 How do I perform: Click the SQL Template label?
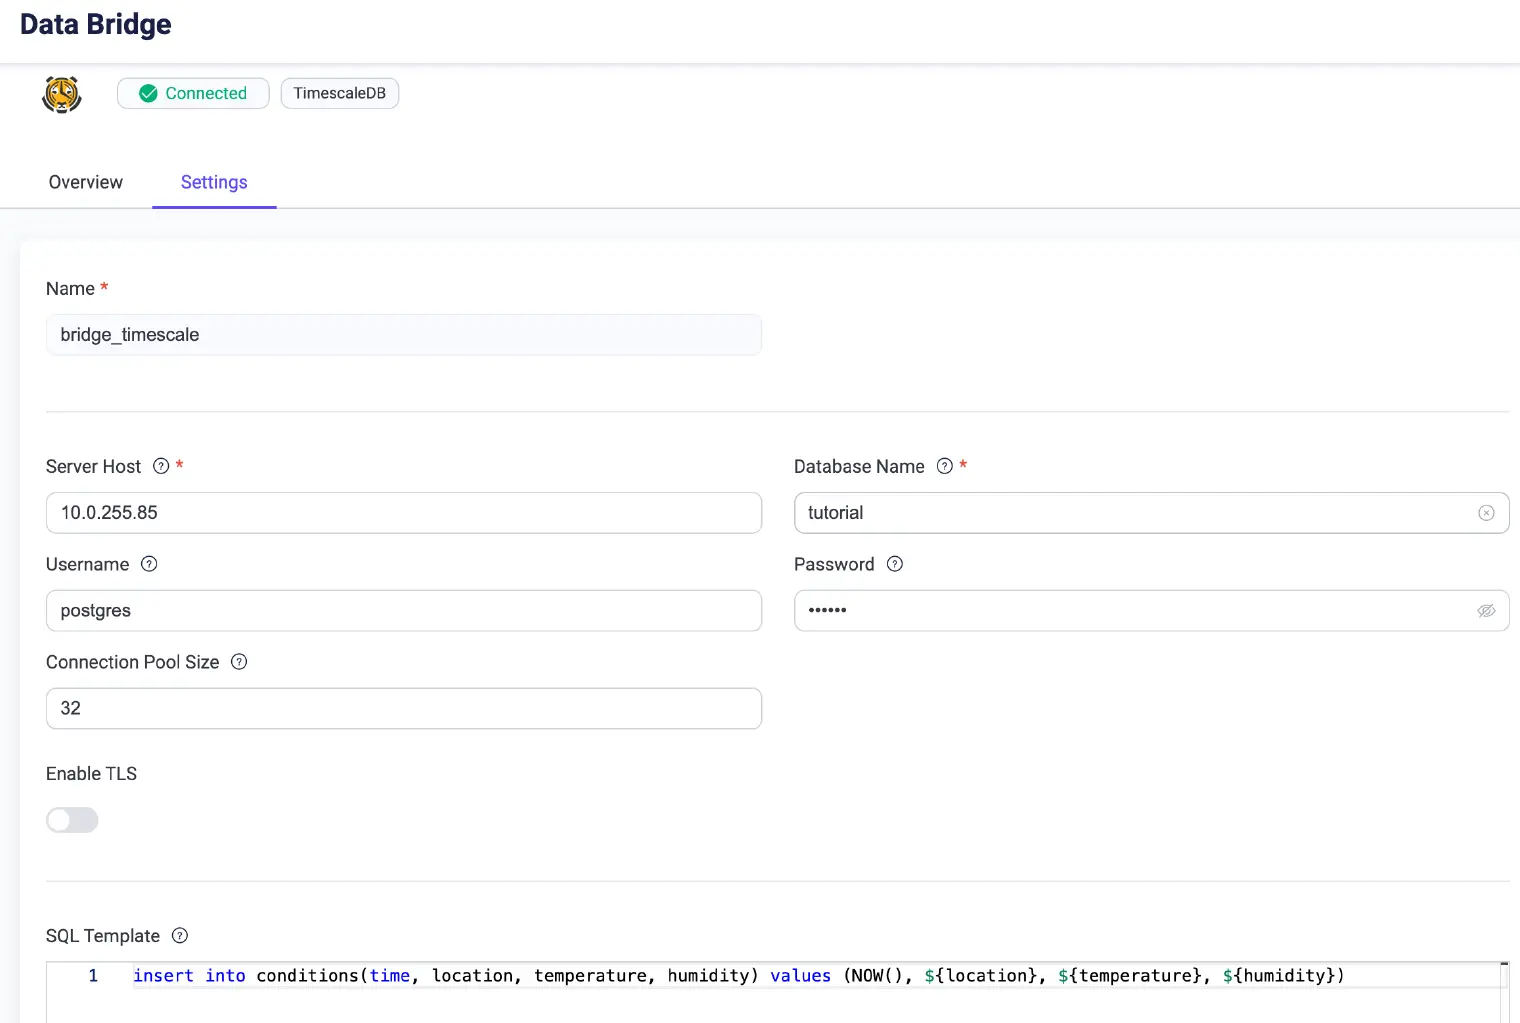click(103, 936)
